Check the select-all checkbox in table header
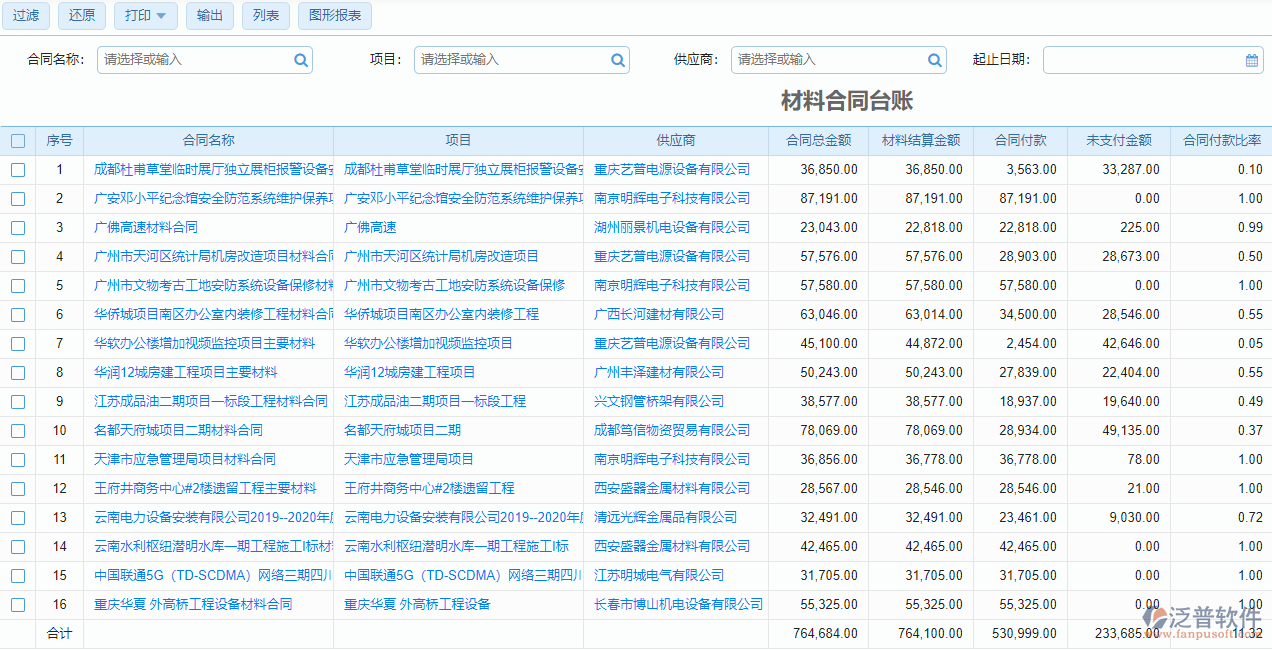The height and width of the screenshot is (650, 1272). (18, 140)
